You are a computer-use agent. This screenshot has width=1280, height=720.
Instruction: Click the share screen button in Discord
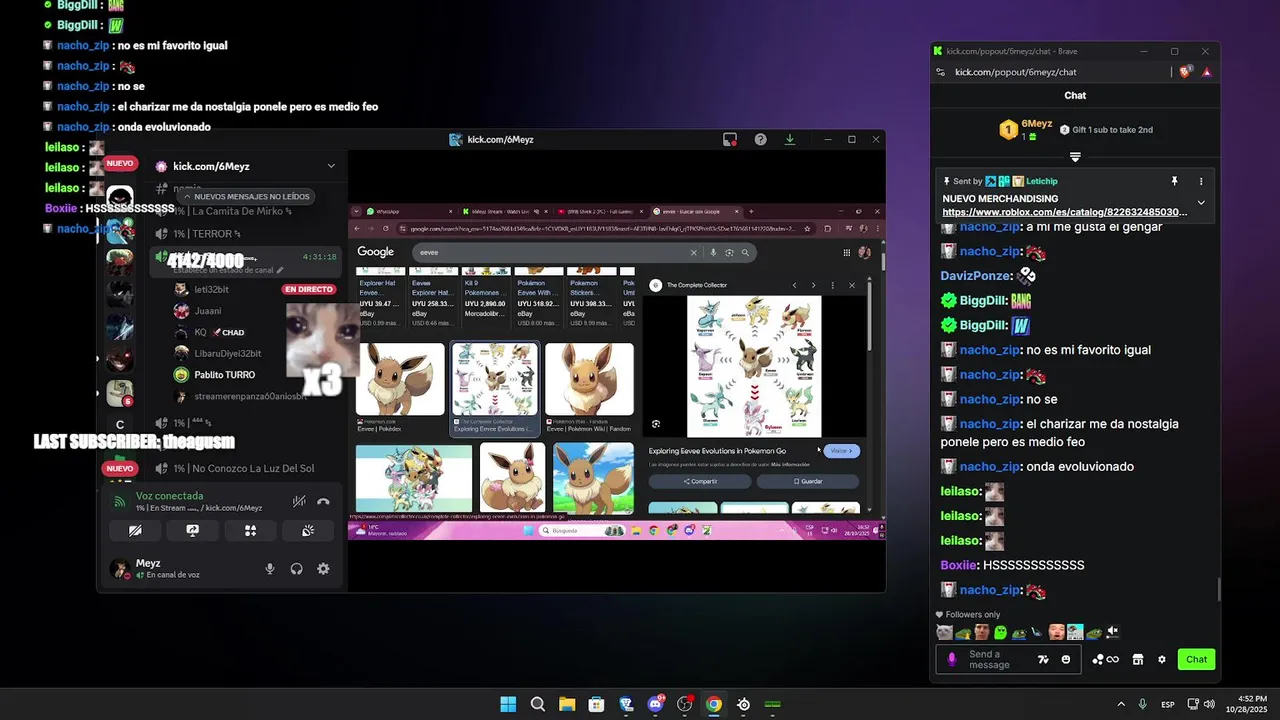coord(193,531)
